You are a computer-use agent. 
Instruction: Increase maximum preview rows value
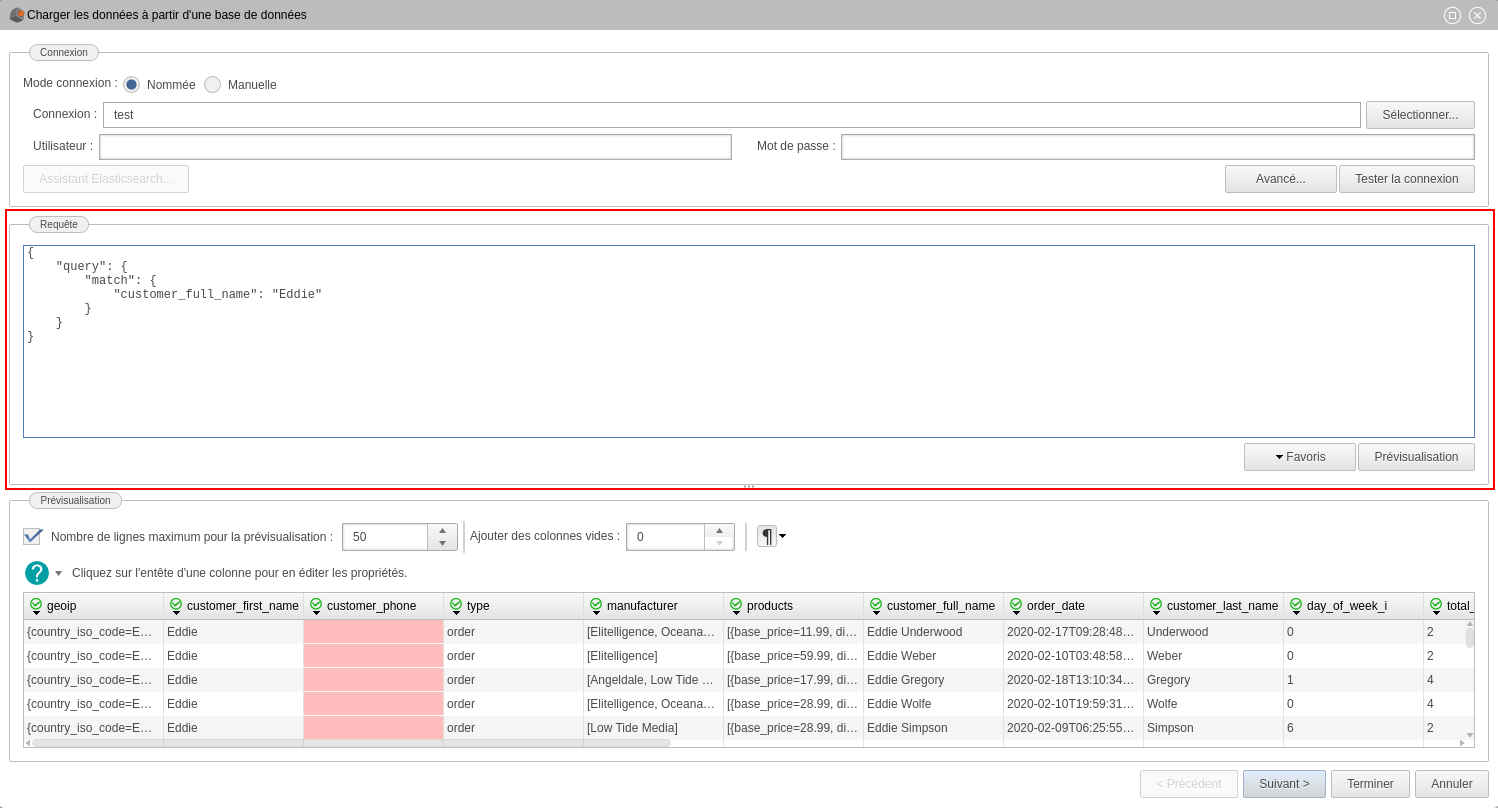tap(442, 530)
